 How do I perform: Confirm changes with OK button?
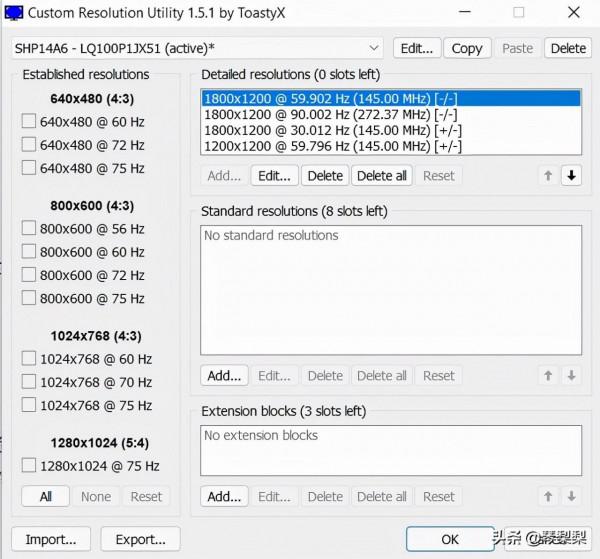pyautogui.click(x=450, y=539)
